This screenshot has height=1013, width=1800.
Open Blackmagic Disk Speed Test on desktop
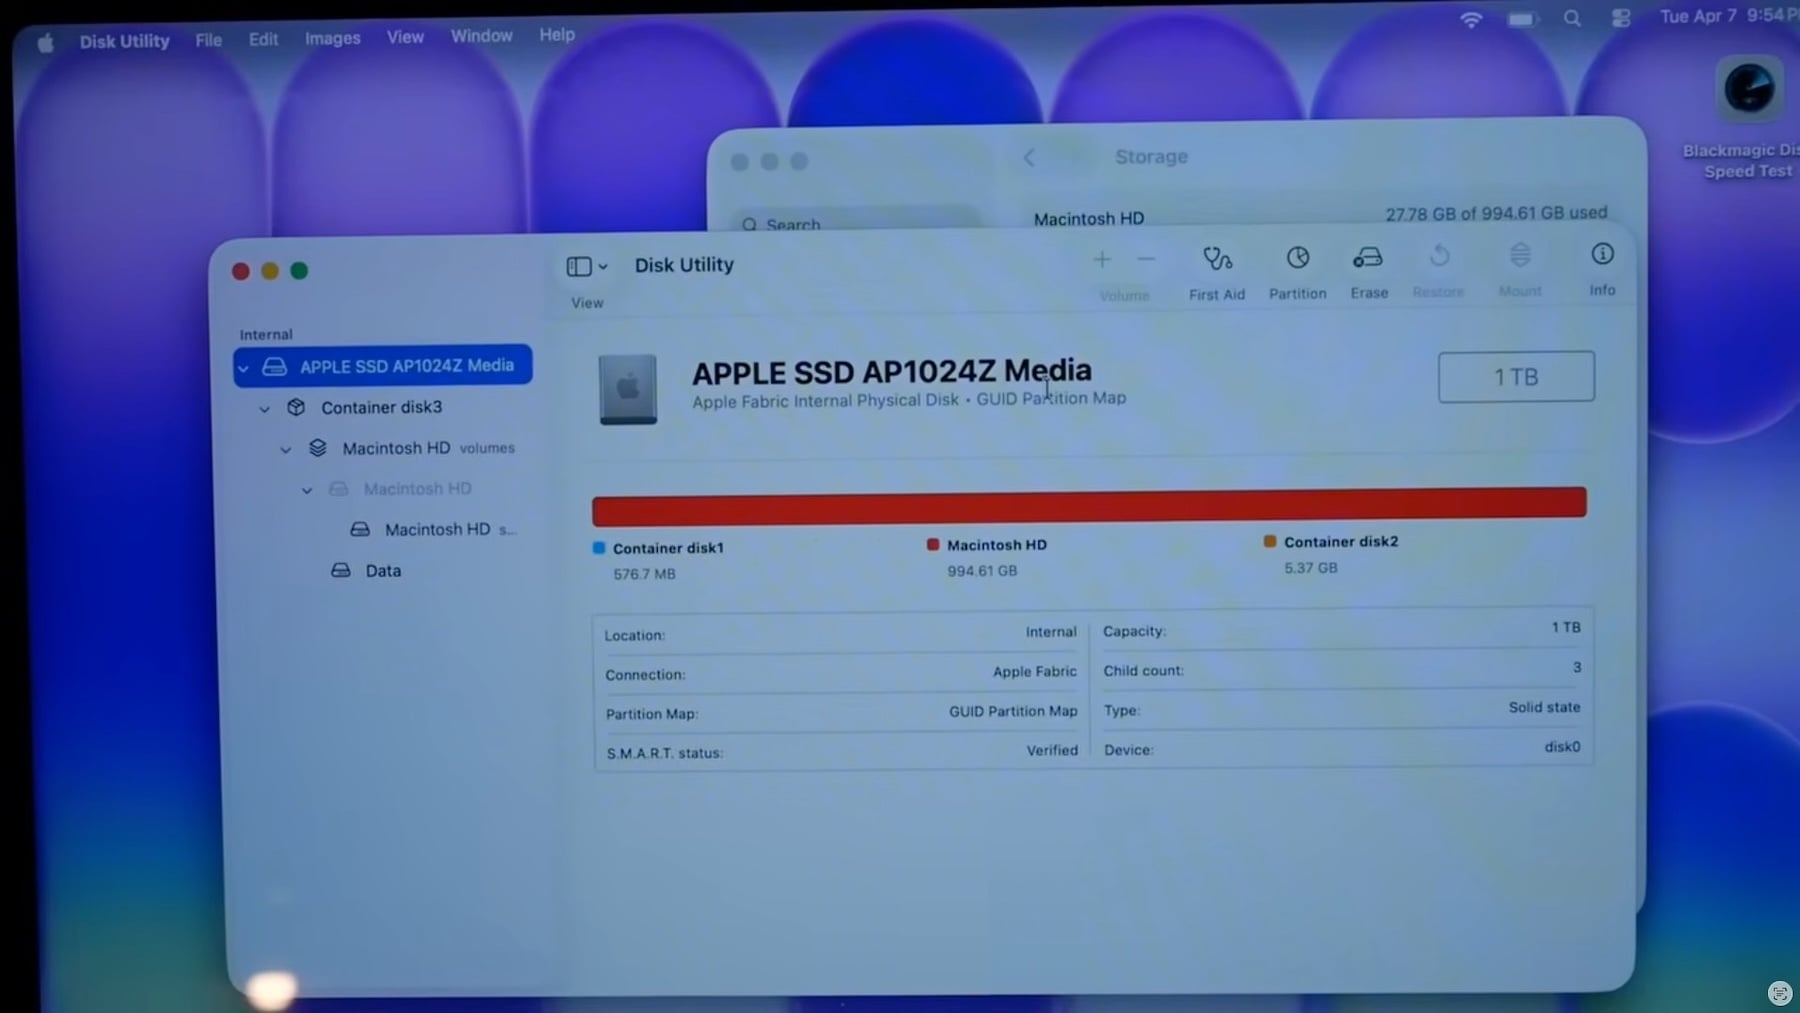(x=1748, y=90)
